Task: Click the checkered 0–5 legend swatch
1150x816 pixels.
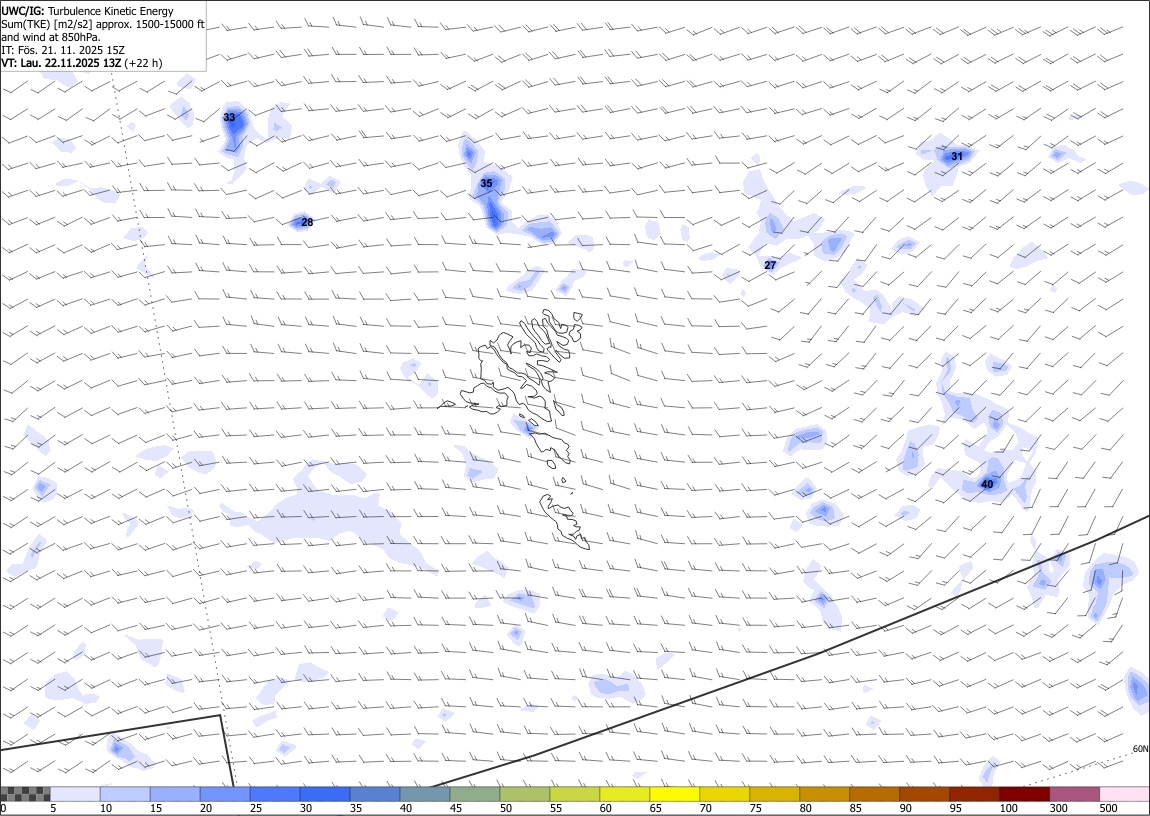Action: click(x=25, y=794)
